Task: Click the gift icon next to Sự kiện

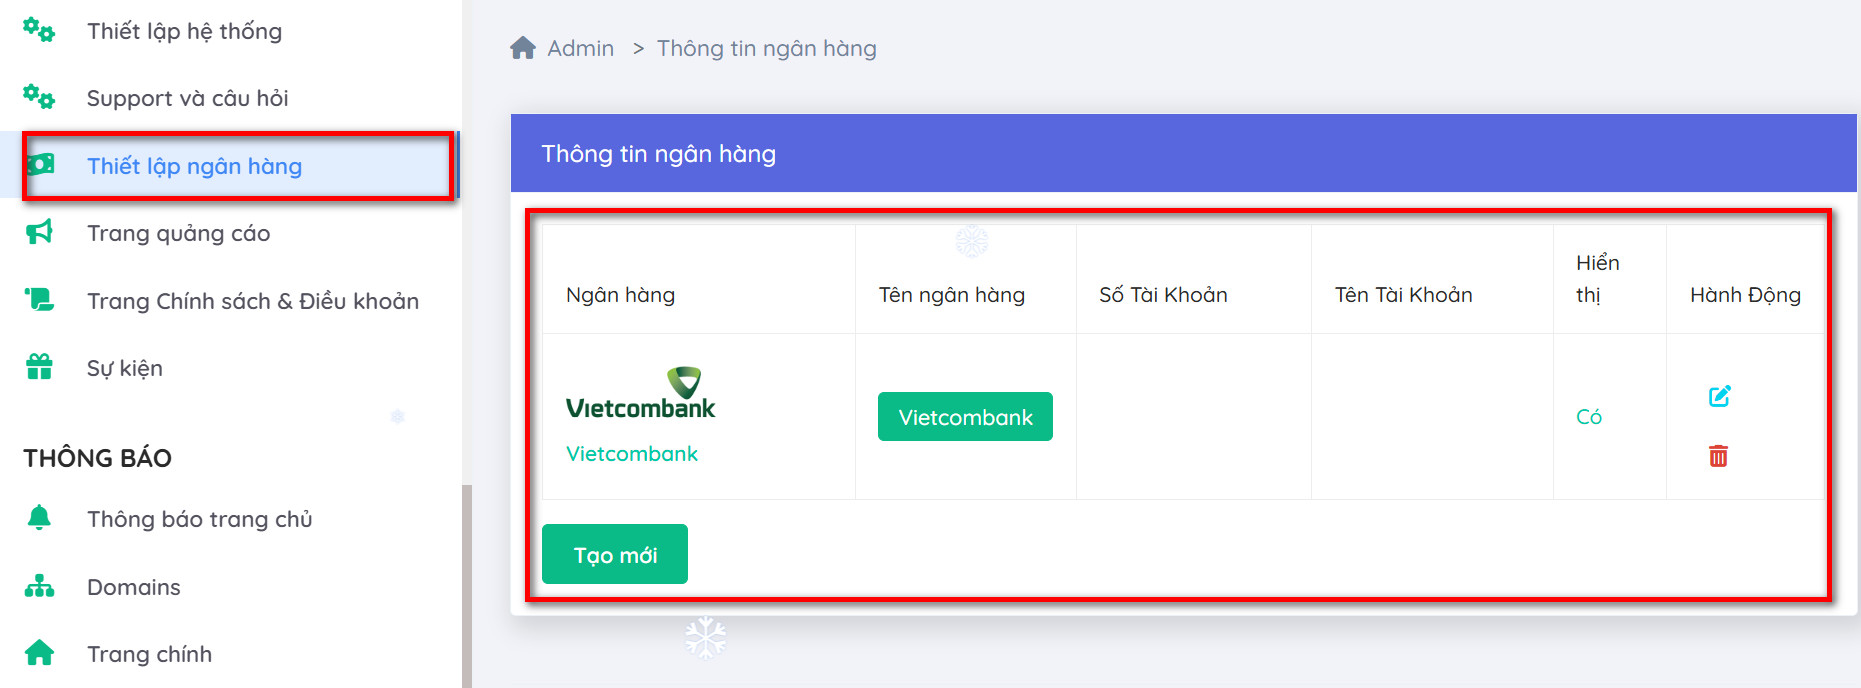Action: point(39,367)
